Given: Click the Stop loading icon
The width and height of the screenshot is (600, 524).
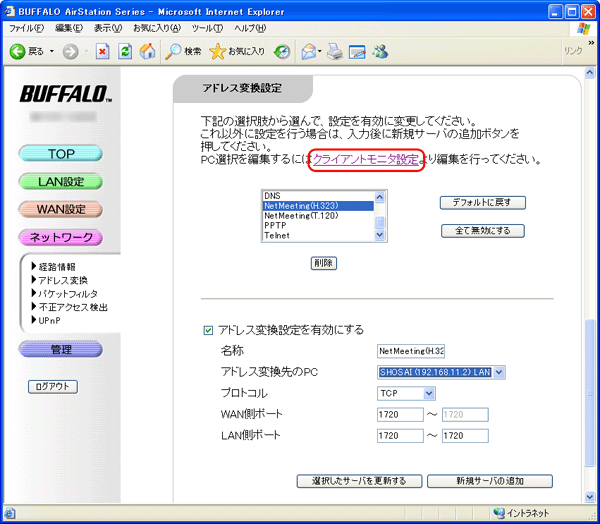Looking at the screenshot, I should (x=102, y=51).
